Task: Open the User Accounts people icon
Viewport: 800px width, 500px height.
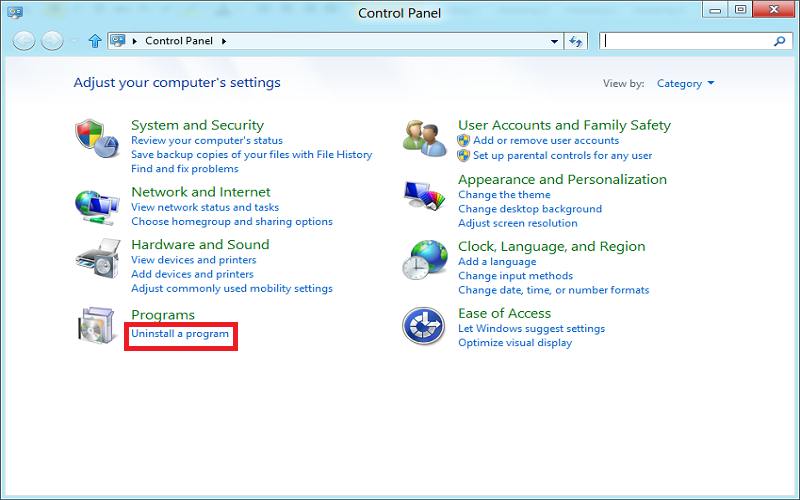Action: coord(424,138)
